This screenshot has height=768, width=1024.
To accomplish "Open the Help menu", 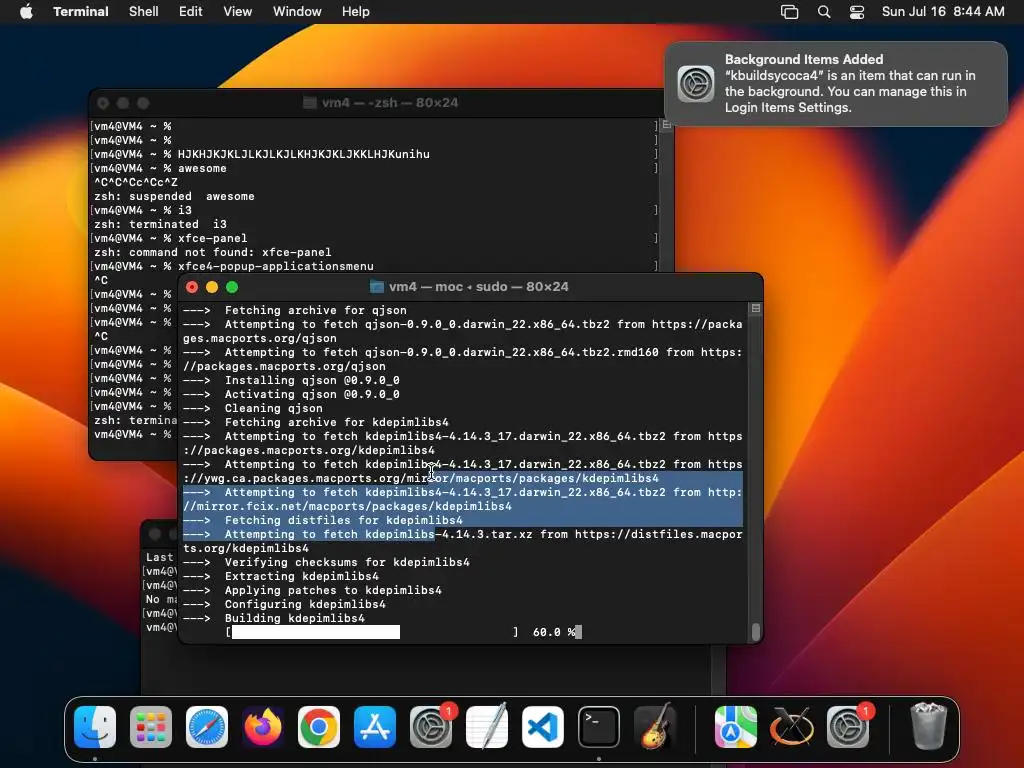I will [356, 12].
